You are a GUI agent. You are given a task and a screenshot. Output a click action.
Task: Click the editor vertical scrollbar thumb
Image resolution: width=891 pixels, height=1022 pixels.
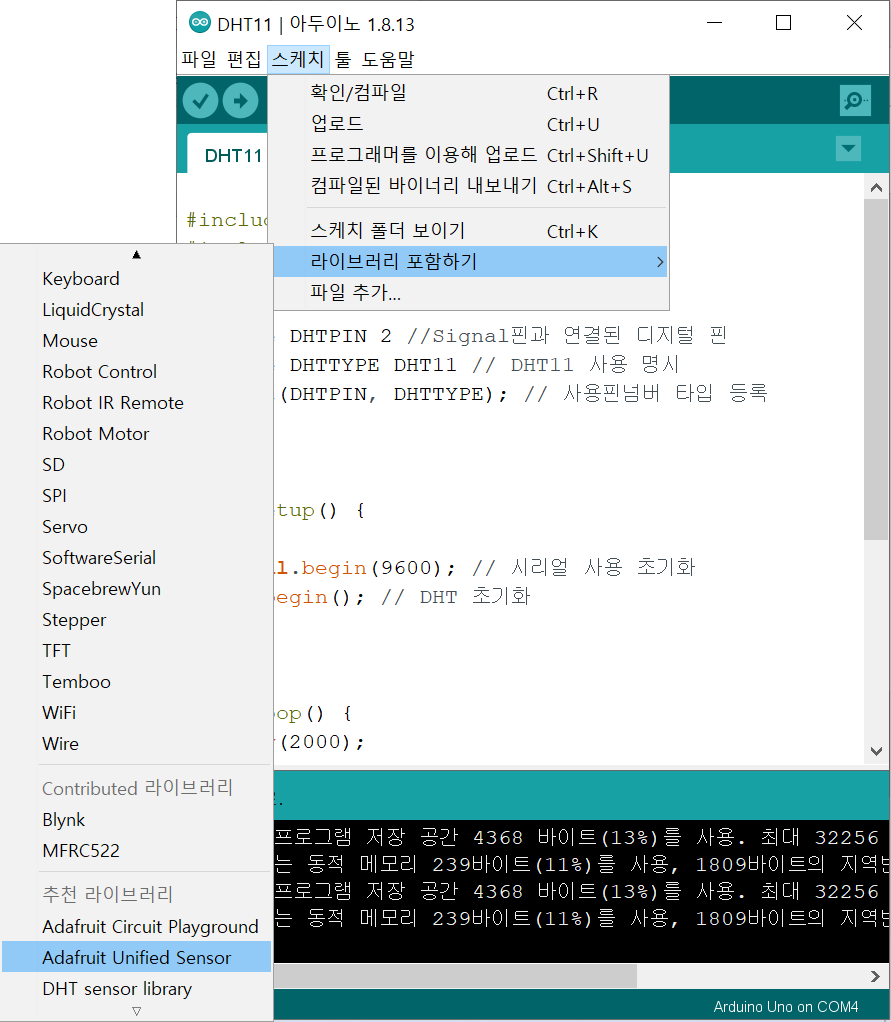876,370
